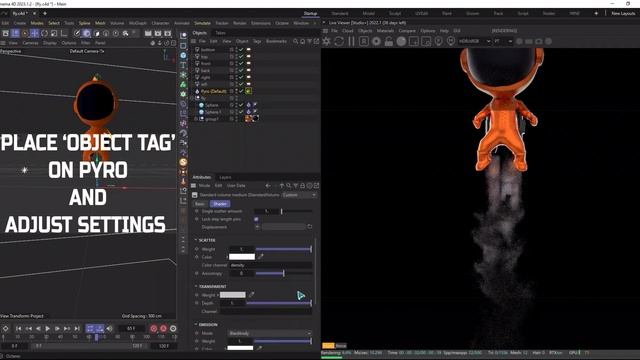Select the Rotate tool in toolbar
Image resolution: width=640 pixels, height=360 pixels.
44,33
